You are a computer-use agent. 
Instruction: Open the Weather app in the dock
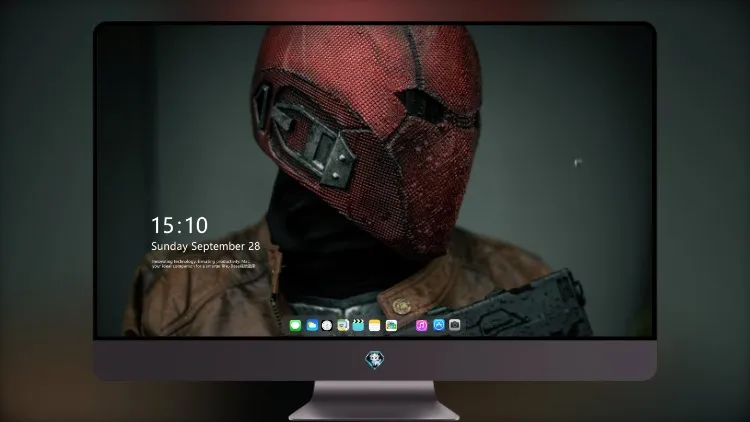(312, 326)
